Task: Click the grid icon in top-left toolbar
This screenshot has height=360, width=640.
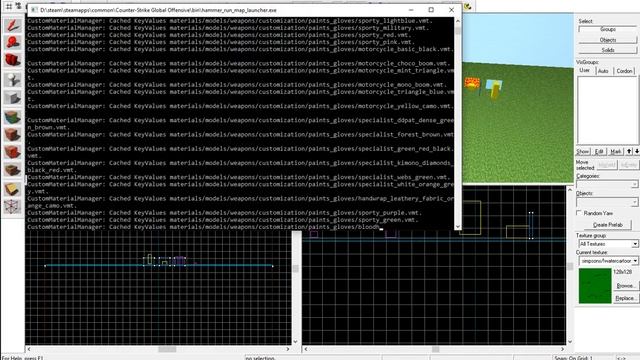Action: pyautogui.click(x=9, y=6)
